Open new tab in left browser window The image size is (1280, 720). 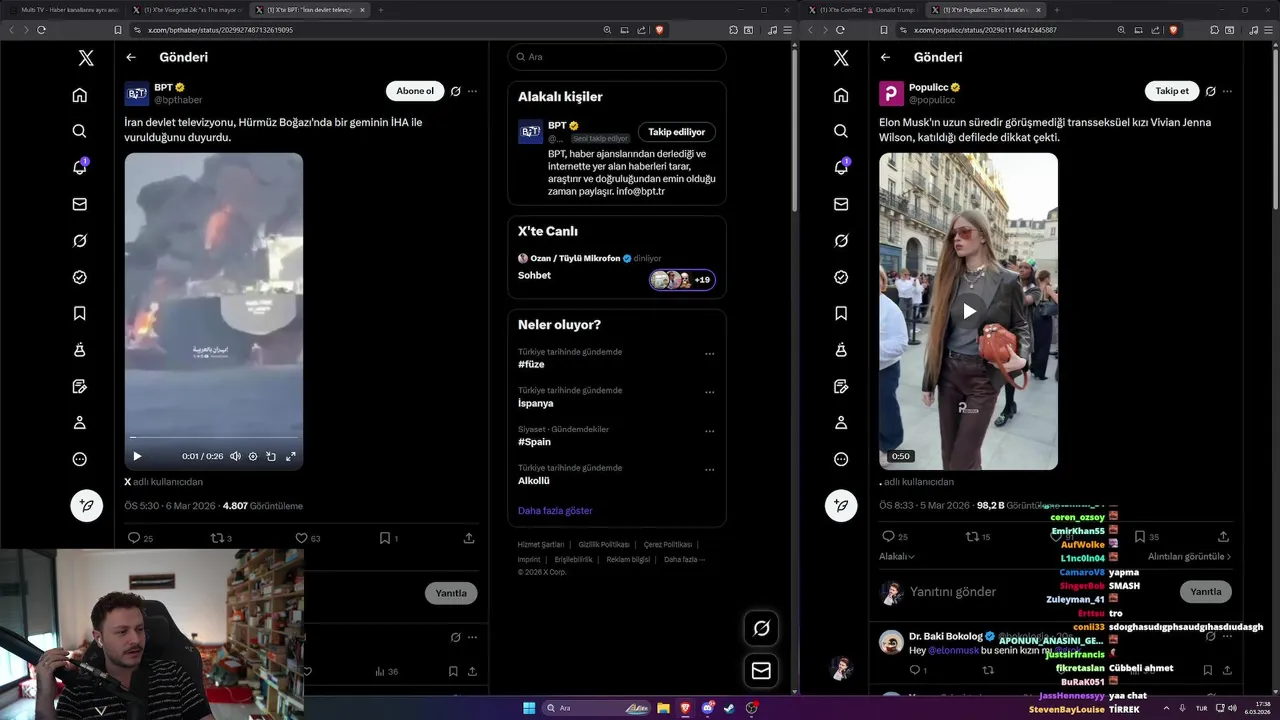(380, 10)
